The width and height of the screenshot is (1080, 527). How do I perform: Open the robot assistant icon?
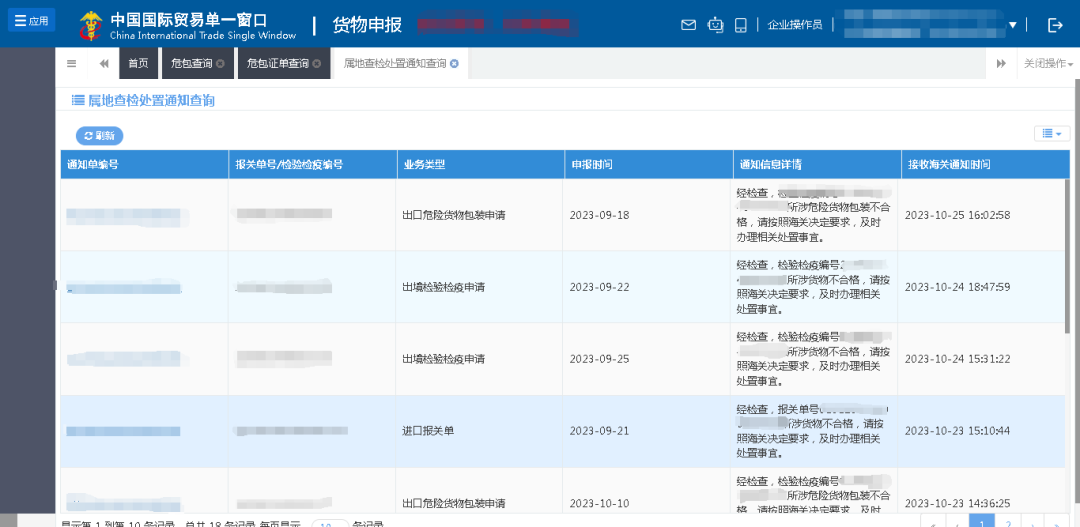point(715,25)
